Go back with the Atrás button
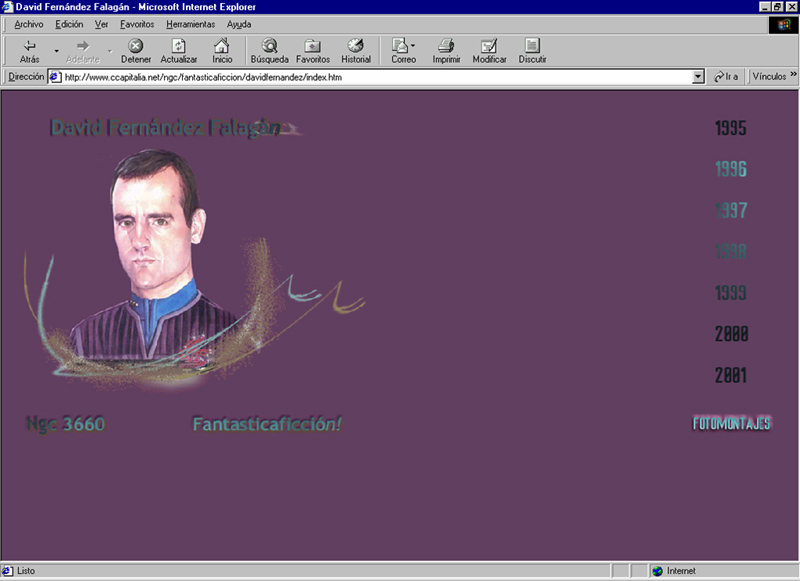Image resolution: width=800 pixels, height=581 pixels. pos(29,51)
